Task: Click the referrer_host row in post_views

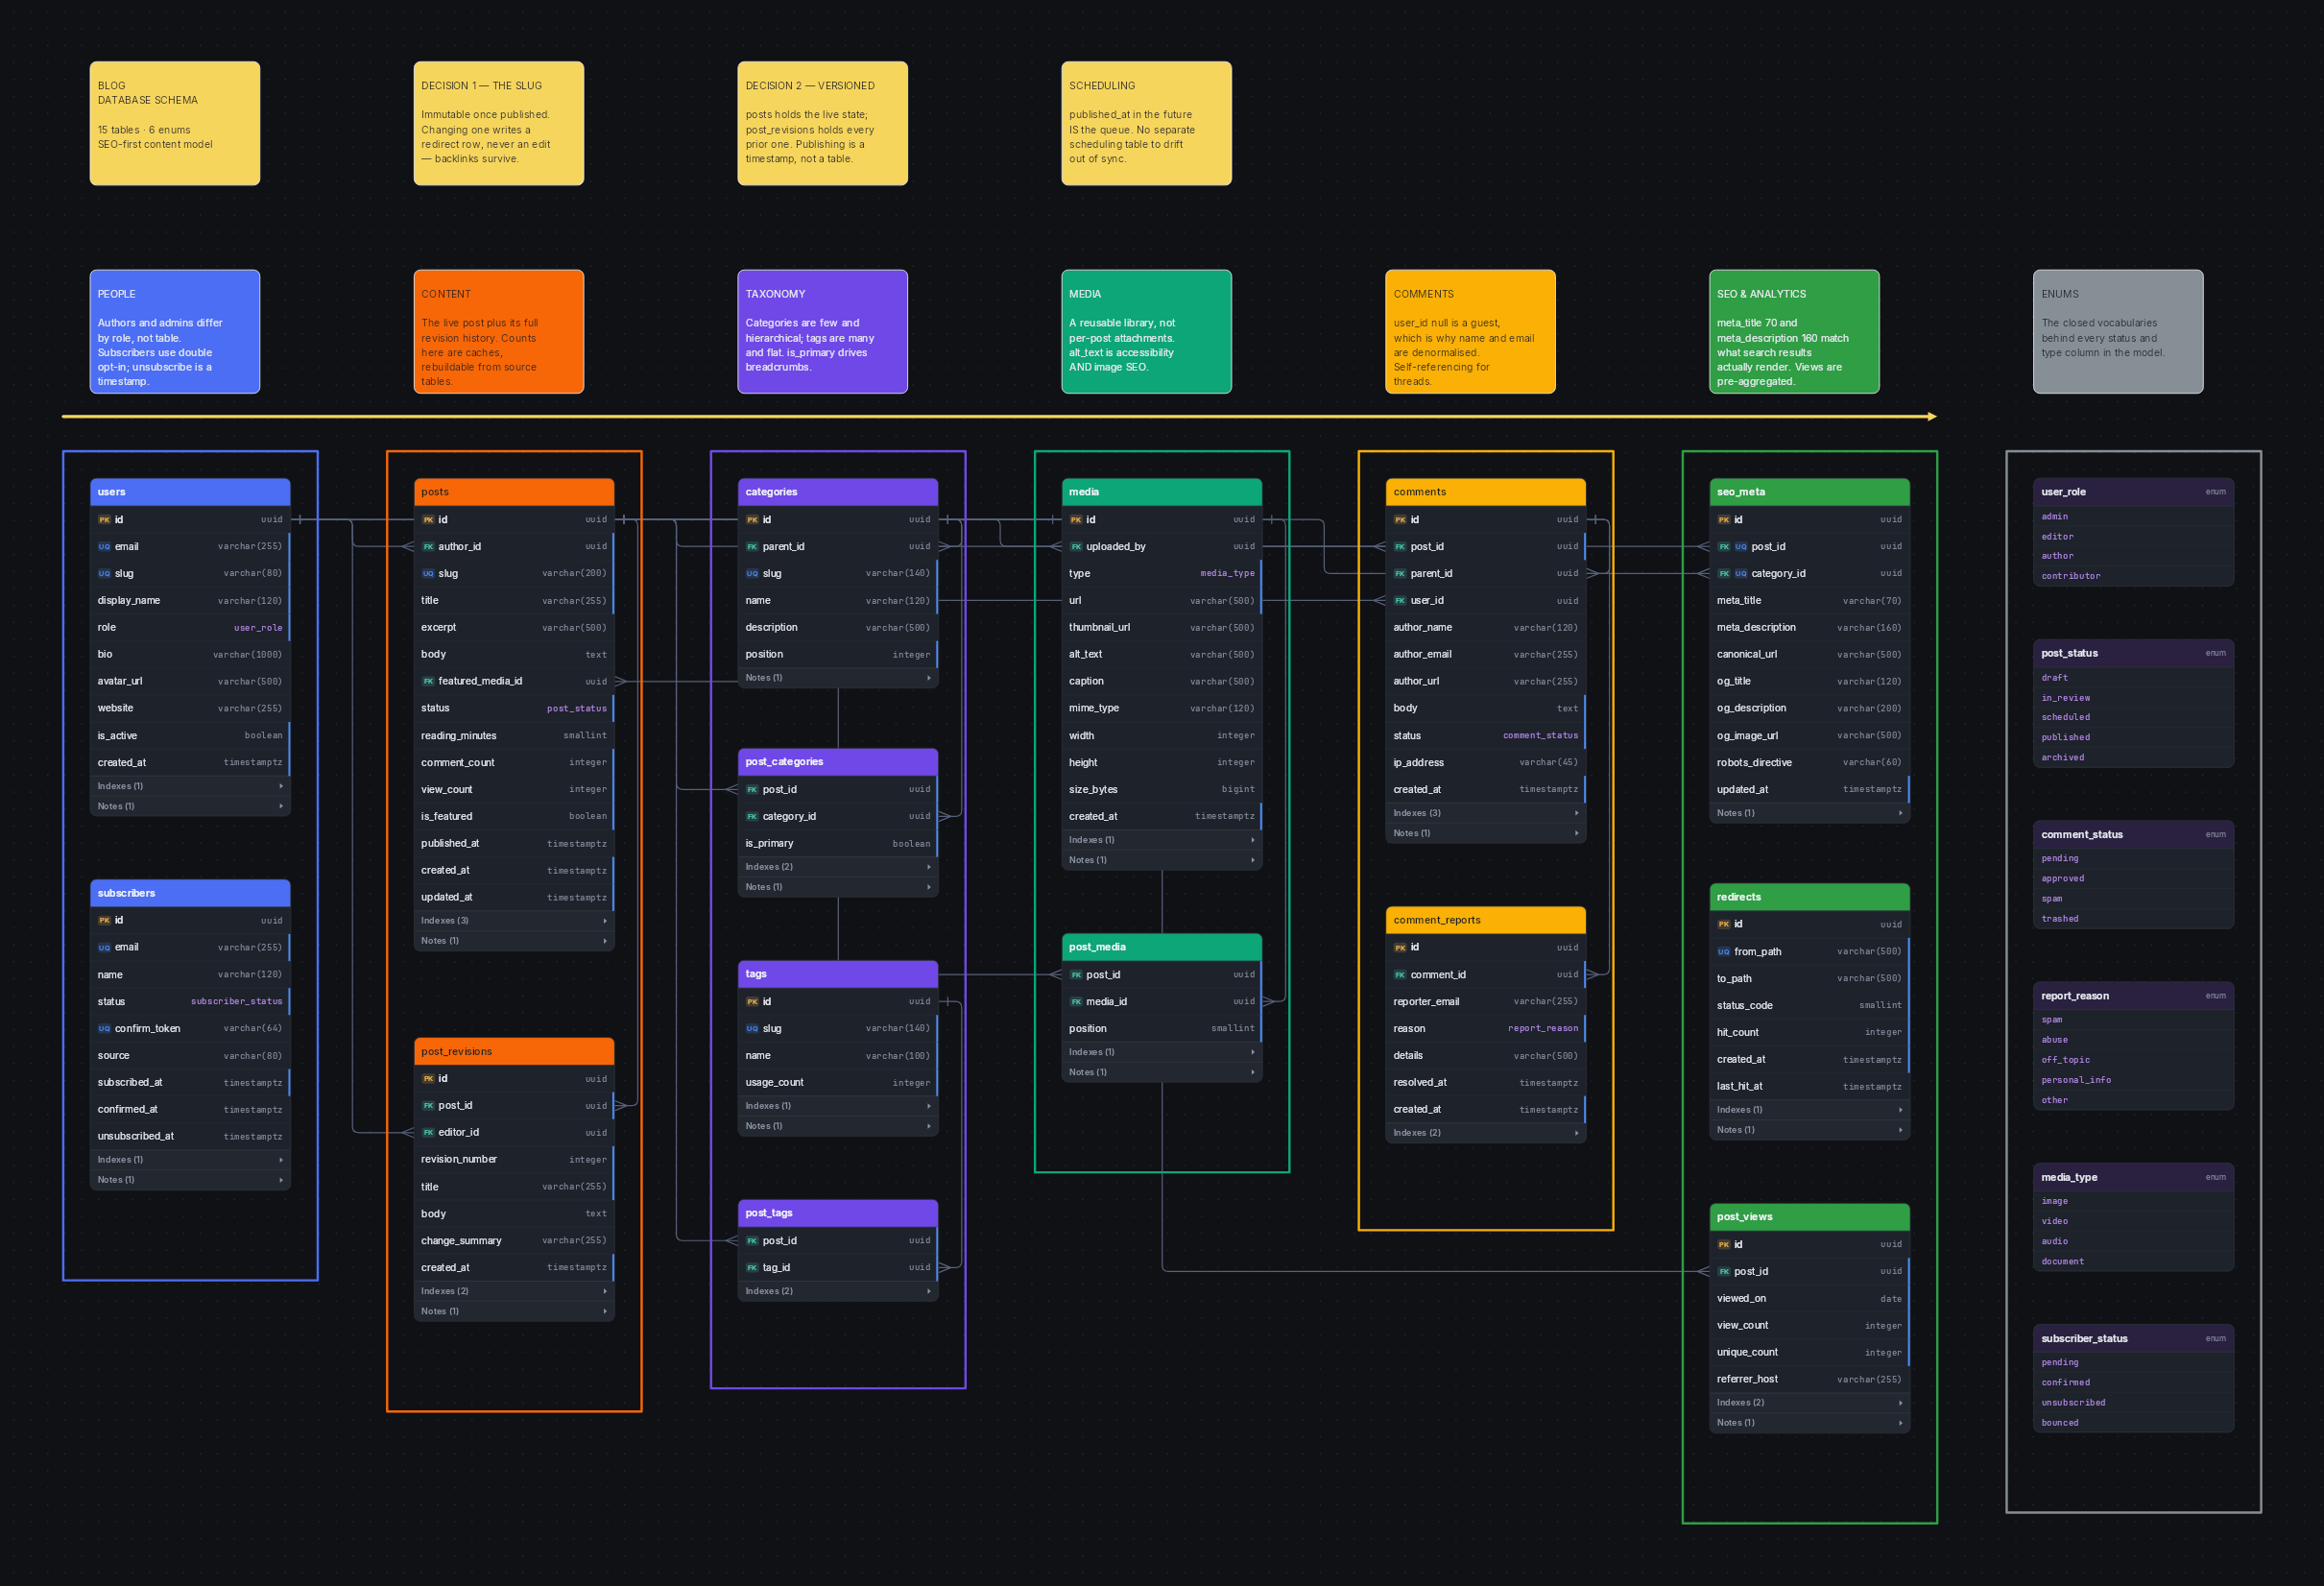Action: (1810, 1380)
